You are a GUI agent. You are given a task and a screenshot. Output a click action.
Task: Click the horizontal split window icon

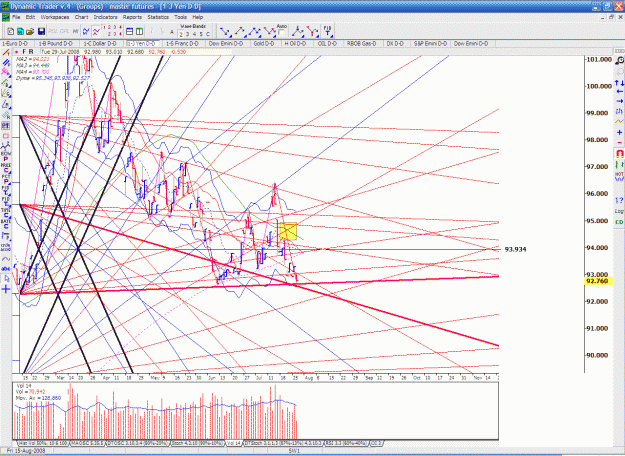[130, 31]
